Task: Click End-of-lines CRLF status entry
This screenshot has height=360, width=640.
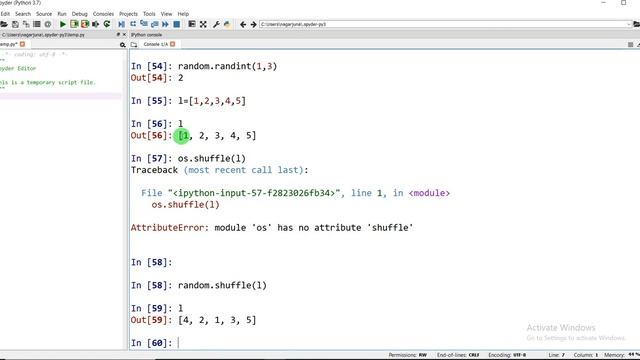Action: click(x=458, y=355)
